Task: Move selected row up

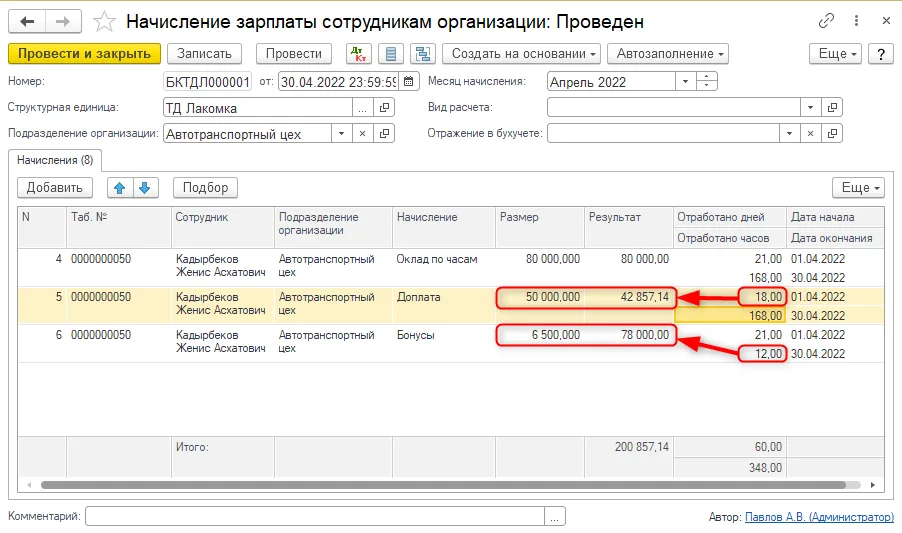Action: (120, 187)
